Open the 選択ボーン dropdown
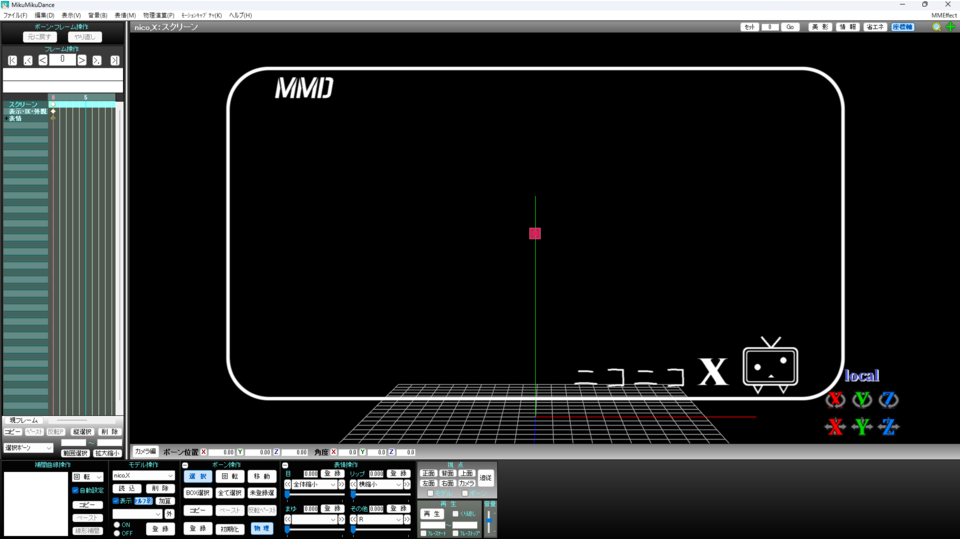 click(x=28, y=448)
